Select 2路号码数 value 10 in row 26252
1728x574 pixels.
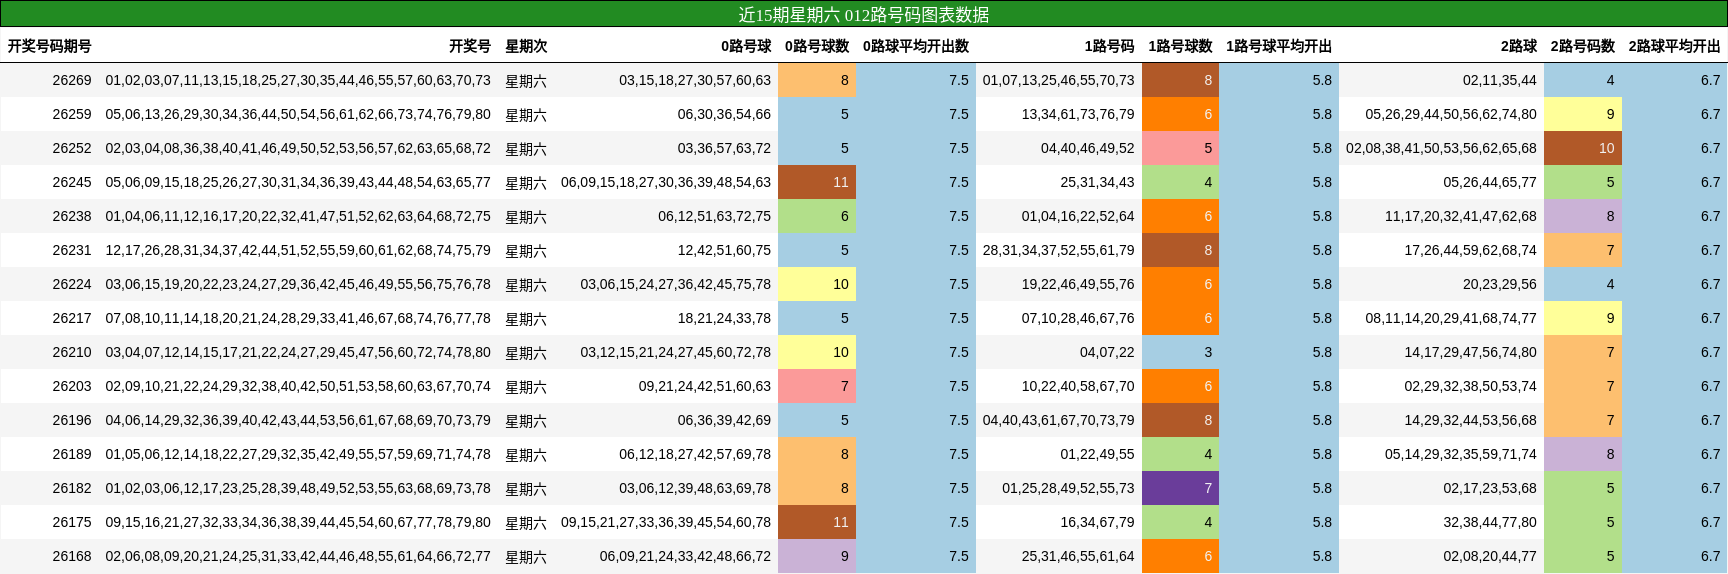pos(1583,148)
